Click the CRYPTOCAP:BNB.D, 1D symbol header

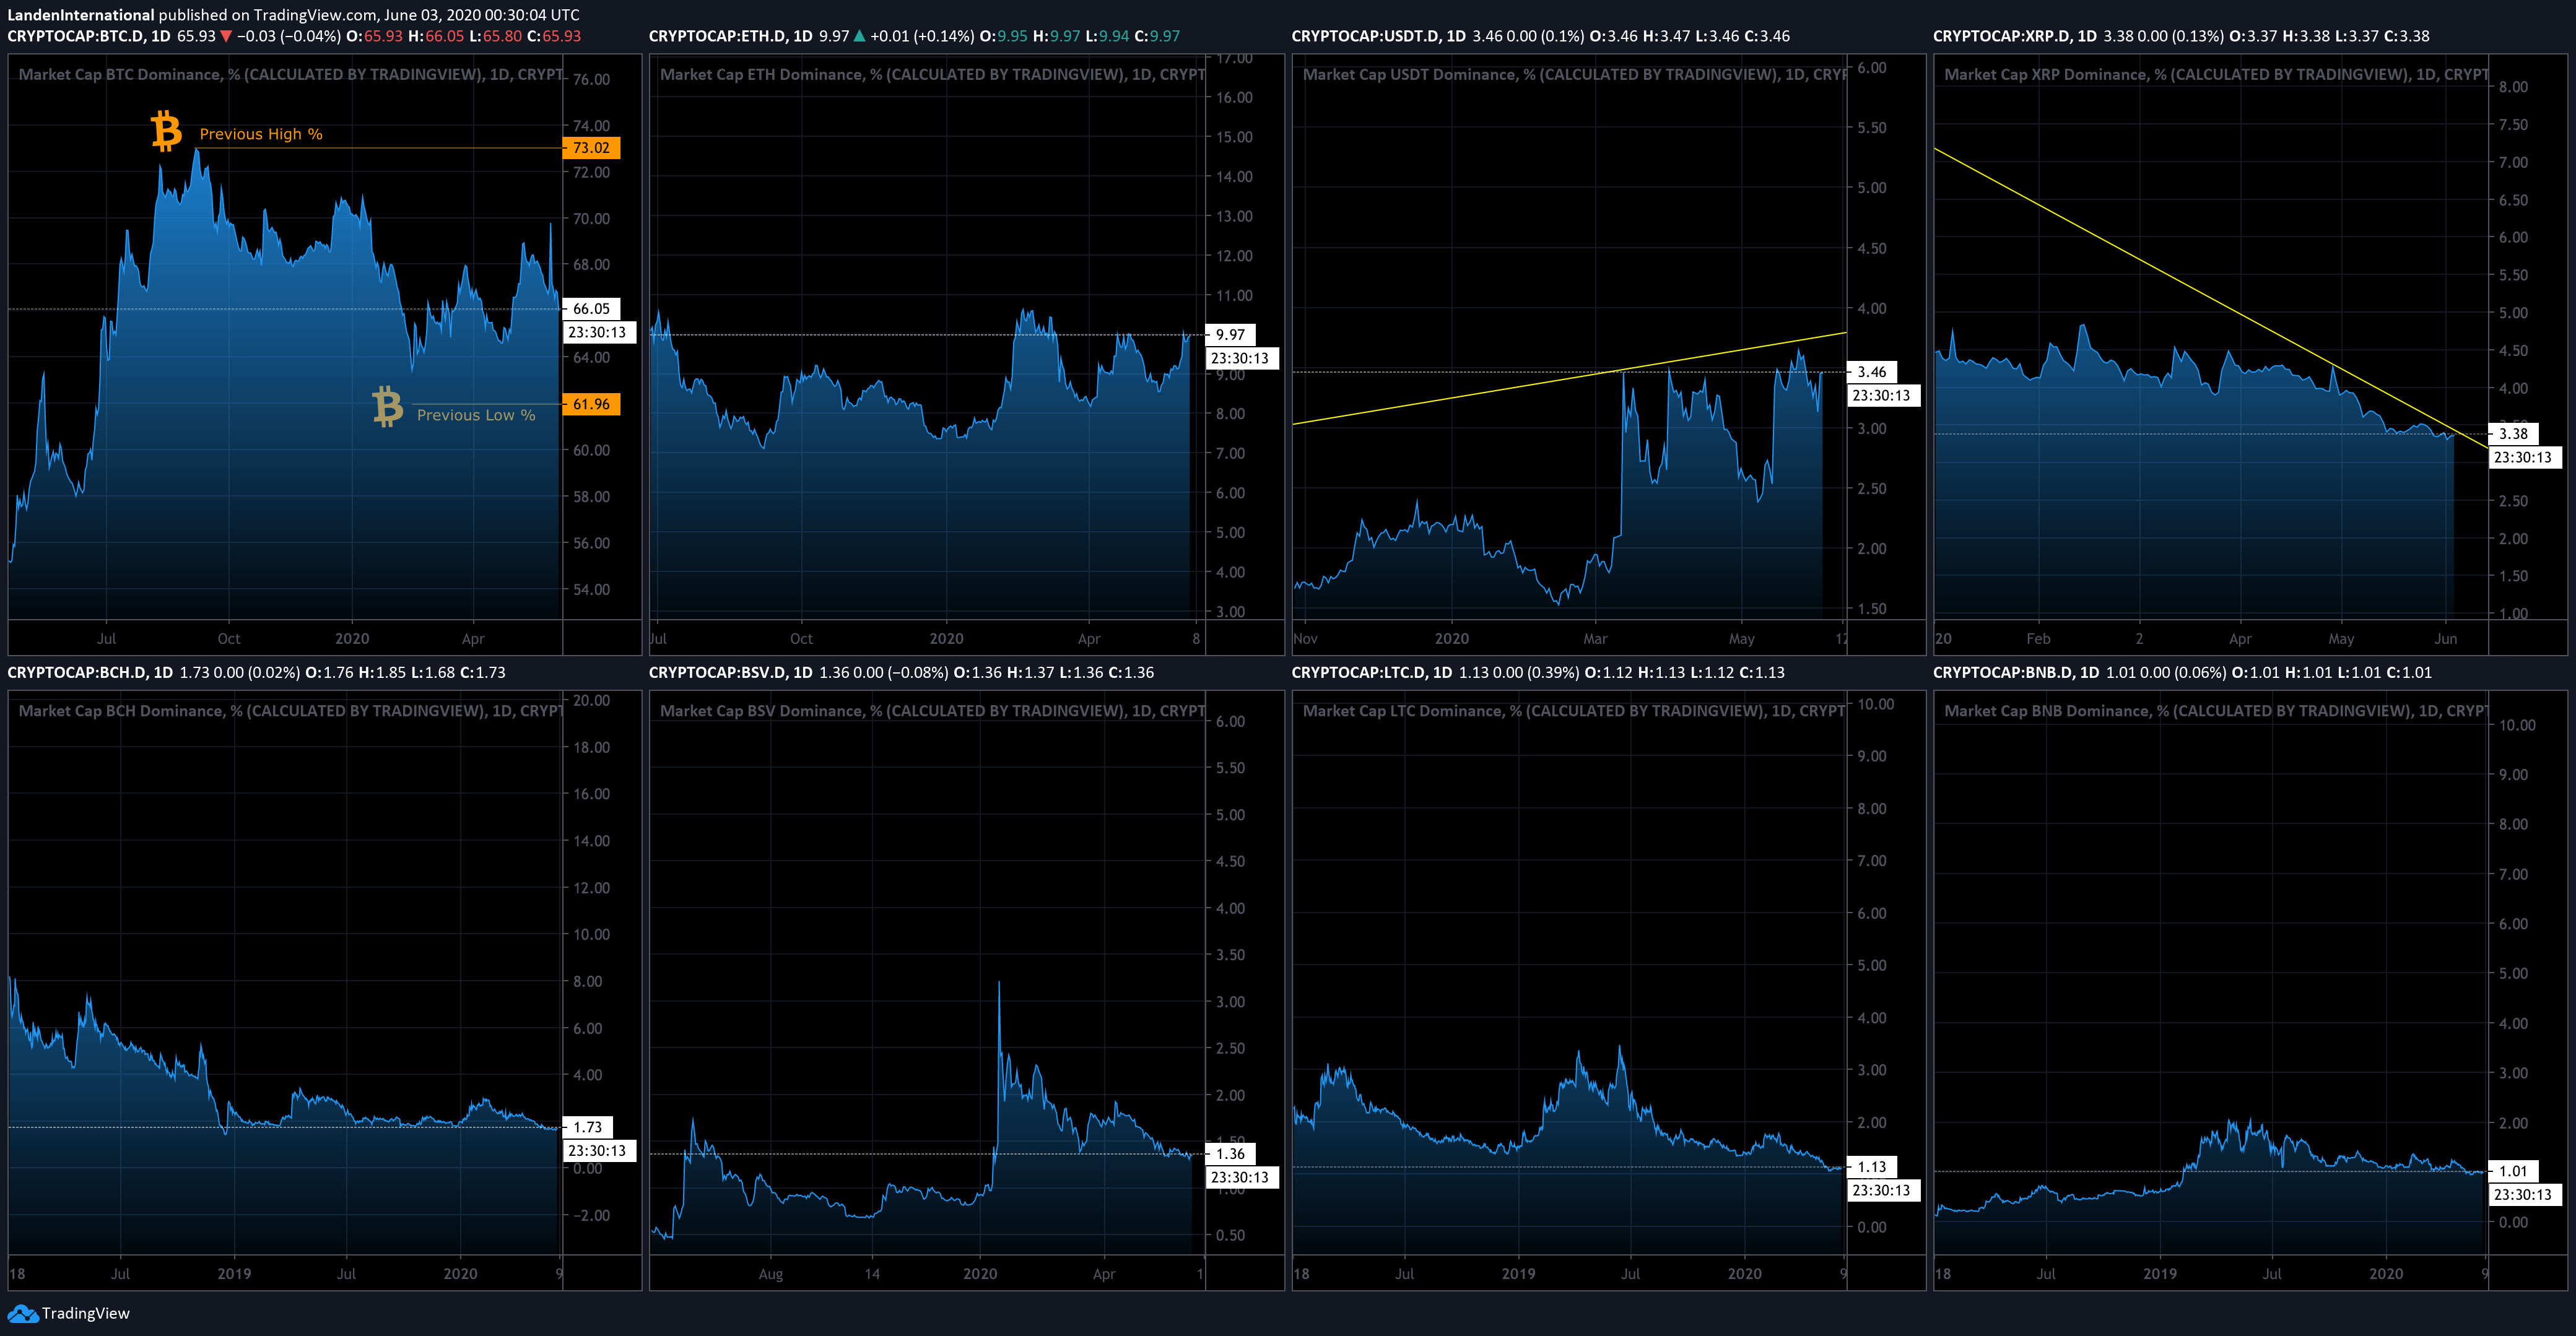tap(2017, 673)
